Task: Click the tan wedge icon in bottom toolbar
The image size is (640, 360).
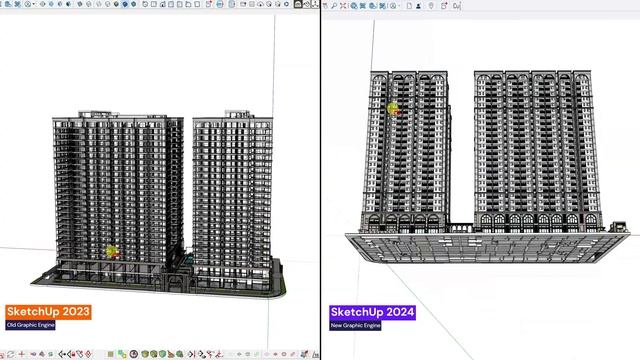Action: [x=171, y=354]
